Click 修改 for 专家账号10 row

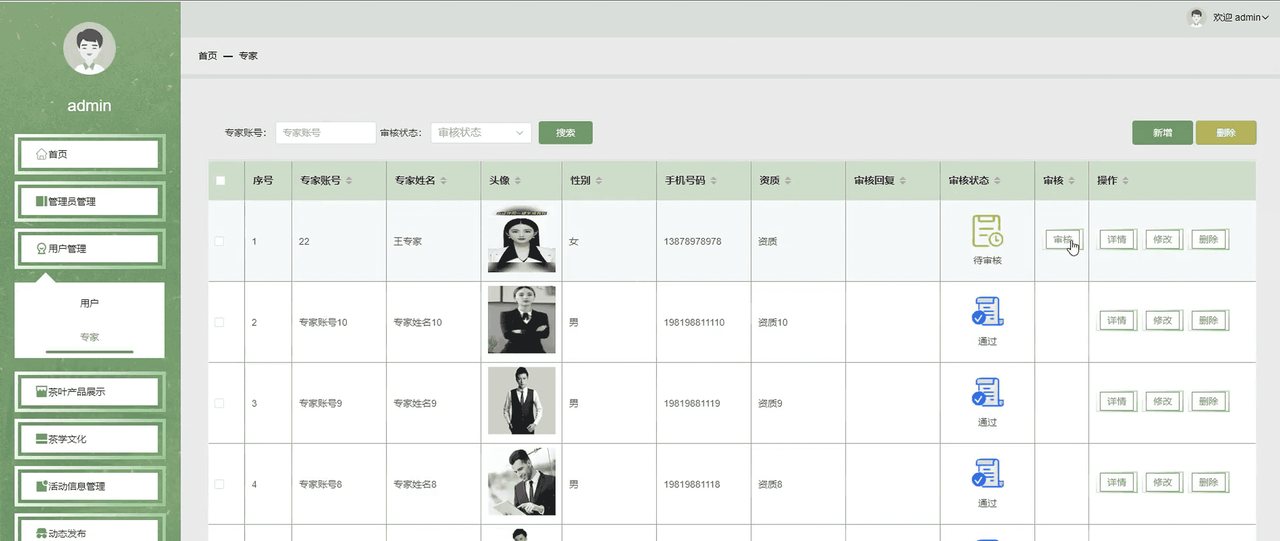(x=1163, y=321)
